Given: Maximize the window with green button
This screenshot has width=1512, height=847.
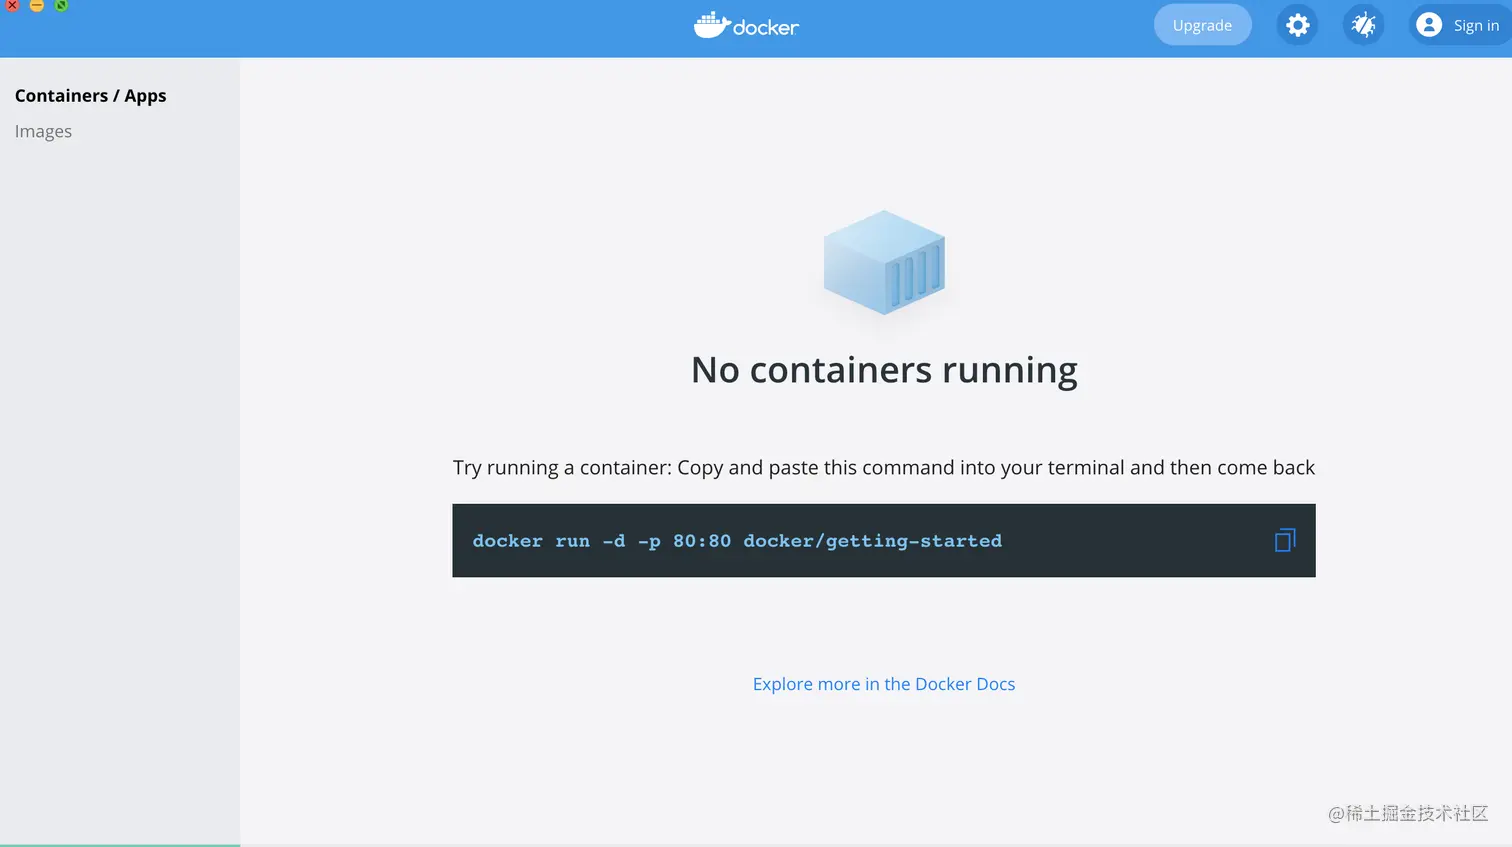Looking at the screenshot, I should coord(61,4).
